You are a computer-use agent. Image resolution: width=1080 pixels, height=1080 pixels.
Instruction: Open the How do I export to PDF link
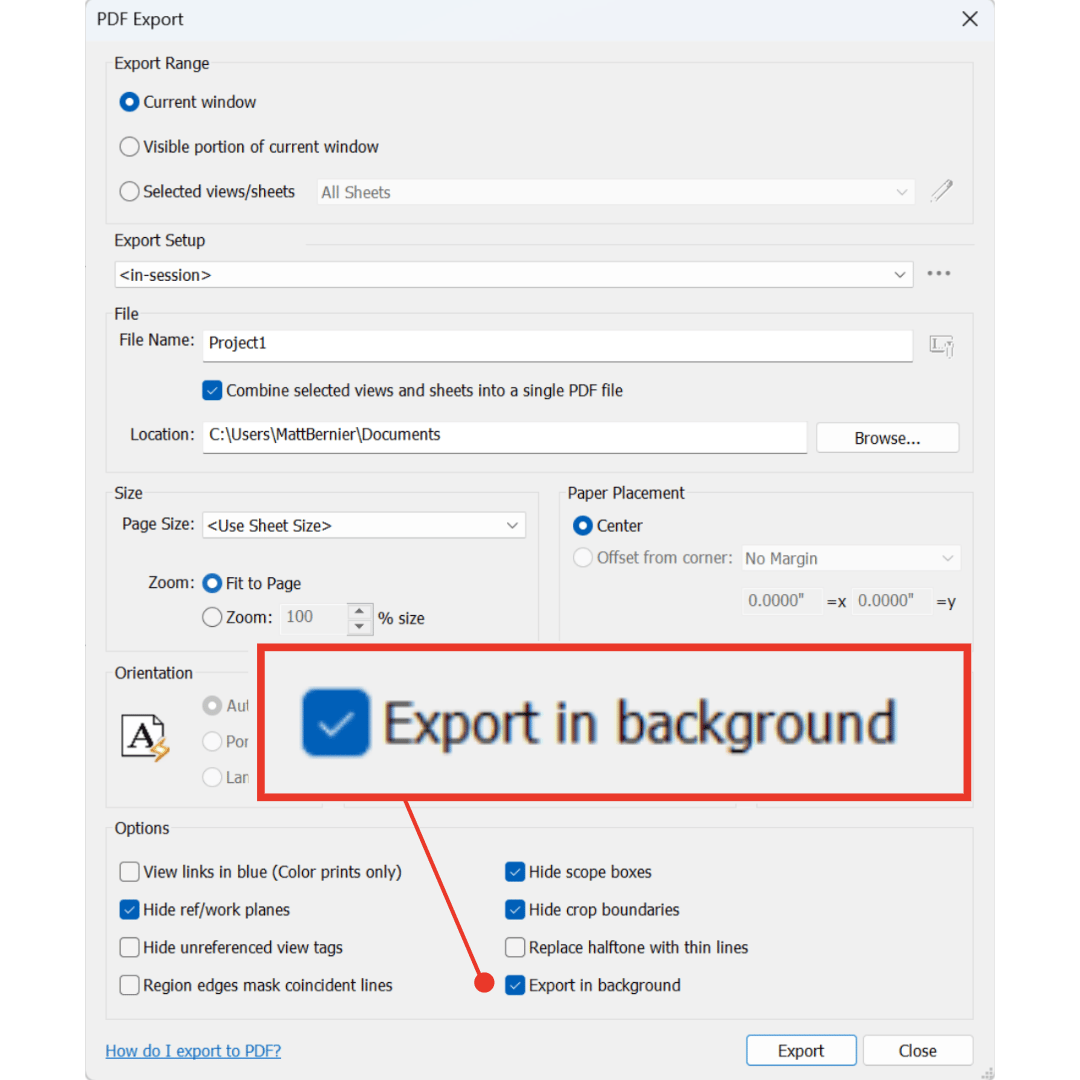(x=193, y=1050)
